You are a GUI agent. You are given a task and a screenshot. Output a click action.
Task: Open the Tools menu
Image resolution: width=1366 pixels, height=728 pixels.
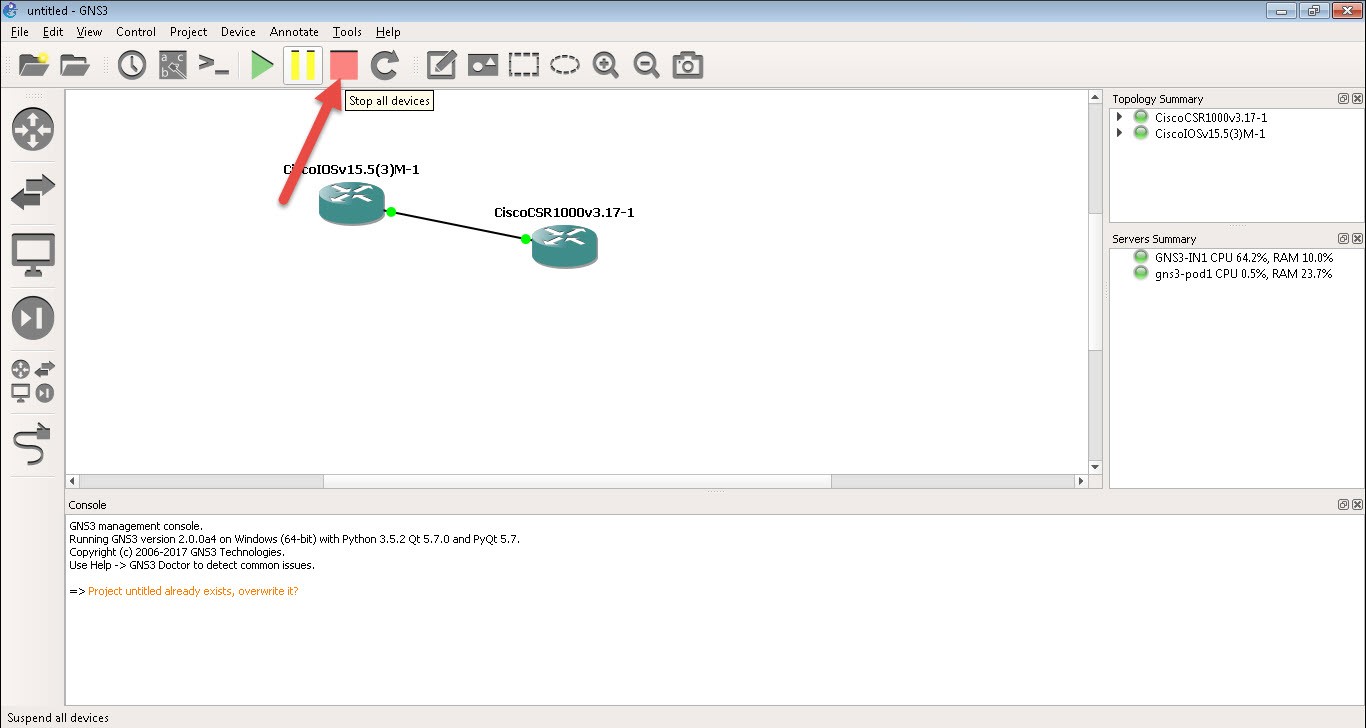[x=347, y=32]
